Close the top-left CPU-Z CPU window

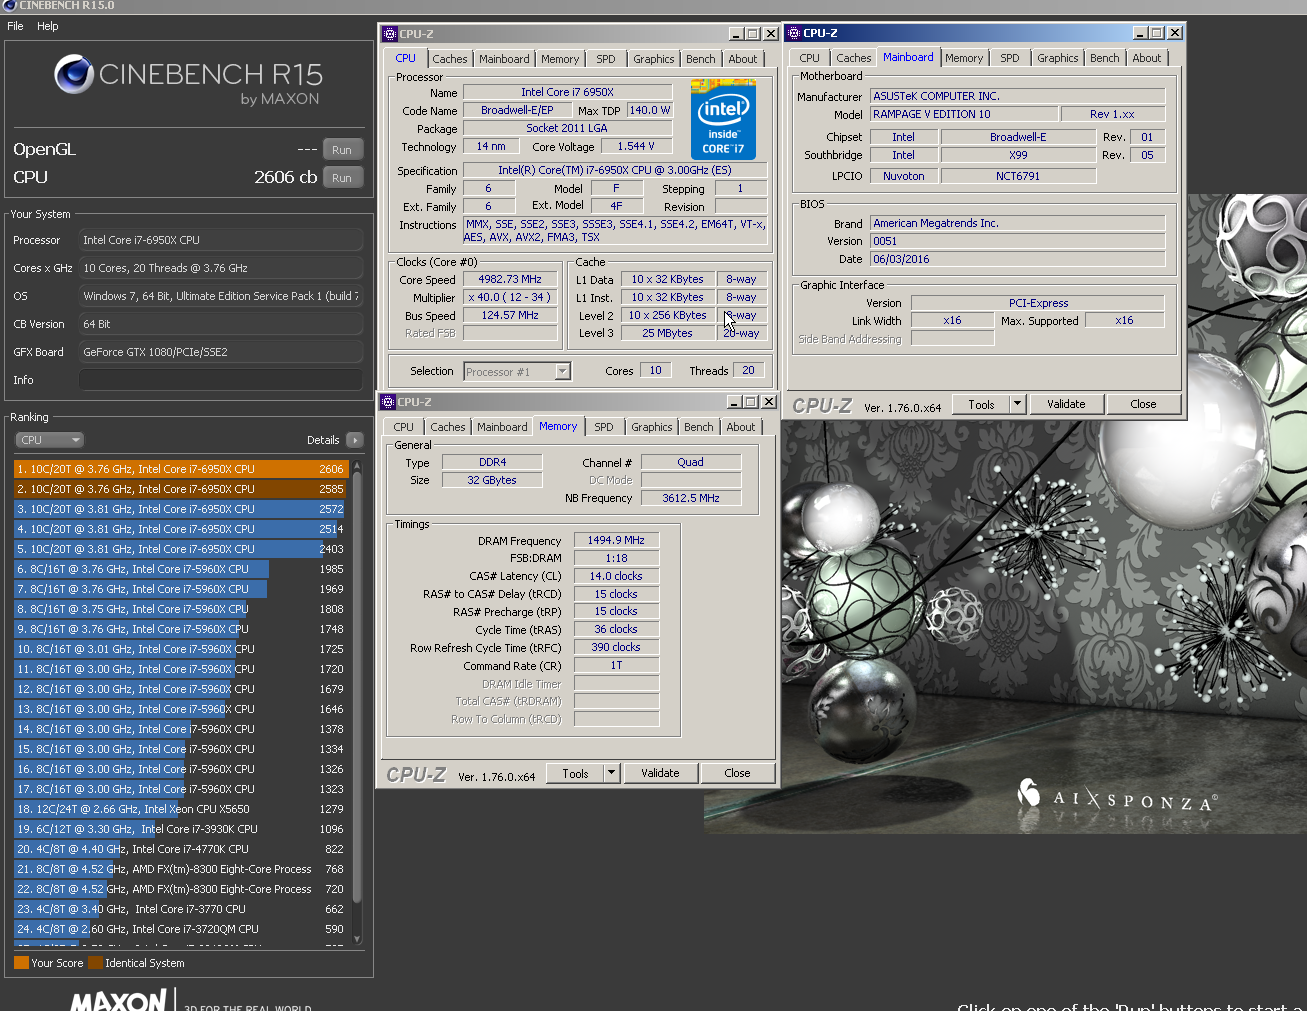(x=771, y=34)
